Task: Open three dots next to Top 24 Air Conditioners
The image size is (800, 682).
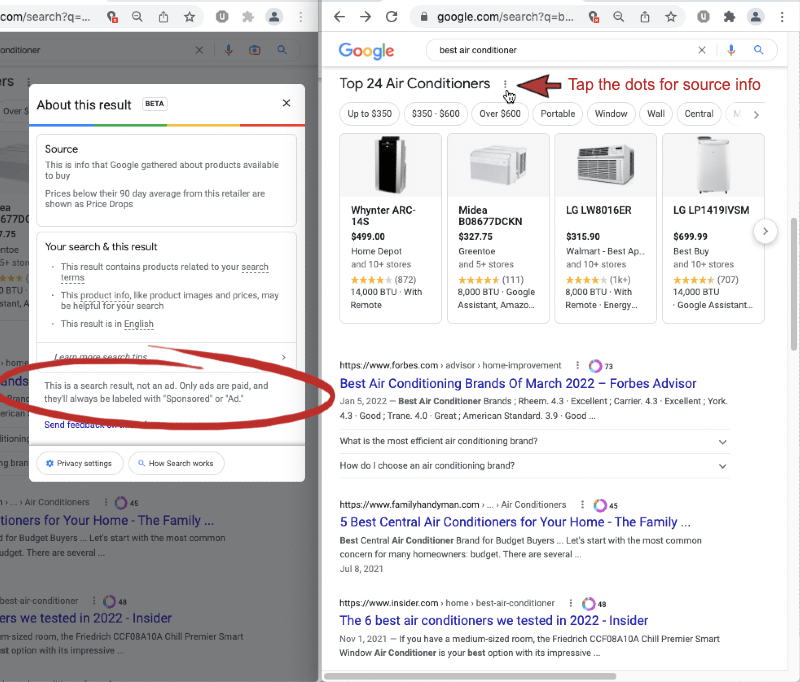Action: 505,84
